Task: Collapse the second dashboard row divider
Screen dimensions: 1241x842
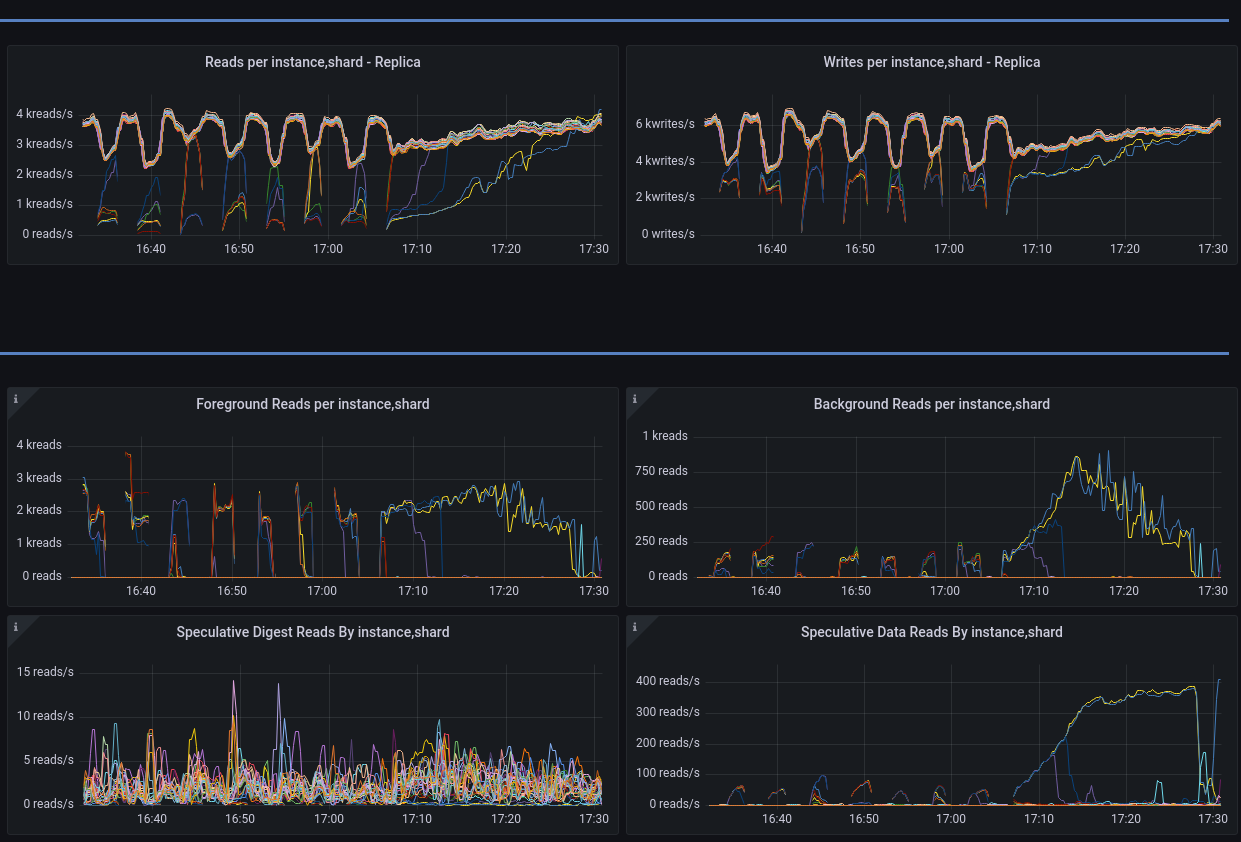Action: coord(620,352)
